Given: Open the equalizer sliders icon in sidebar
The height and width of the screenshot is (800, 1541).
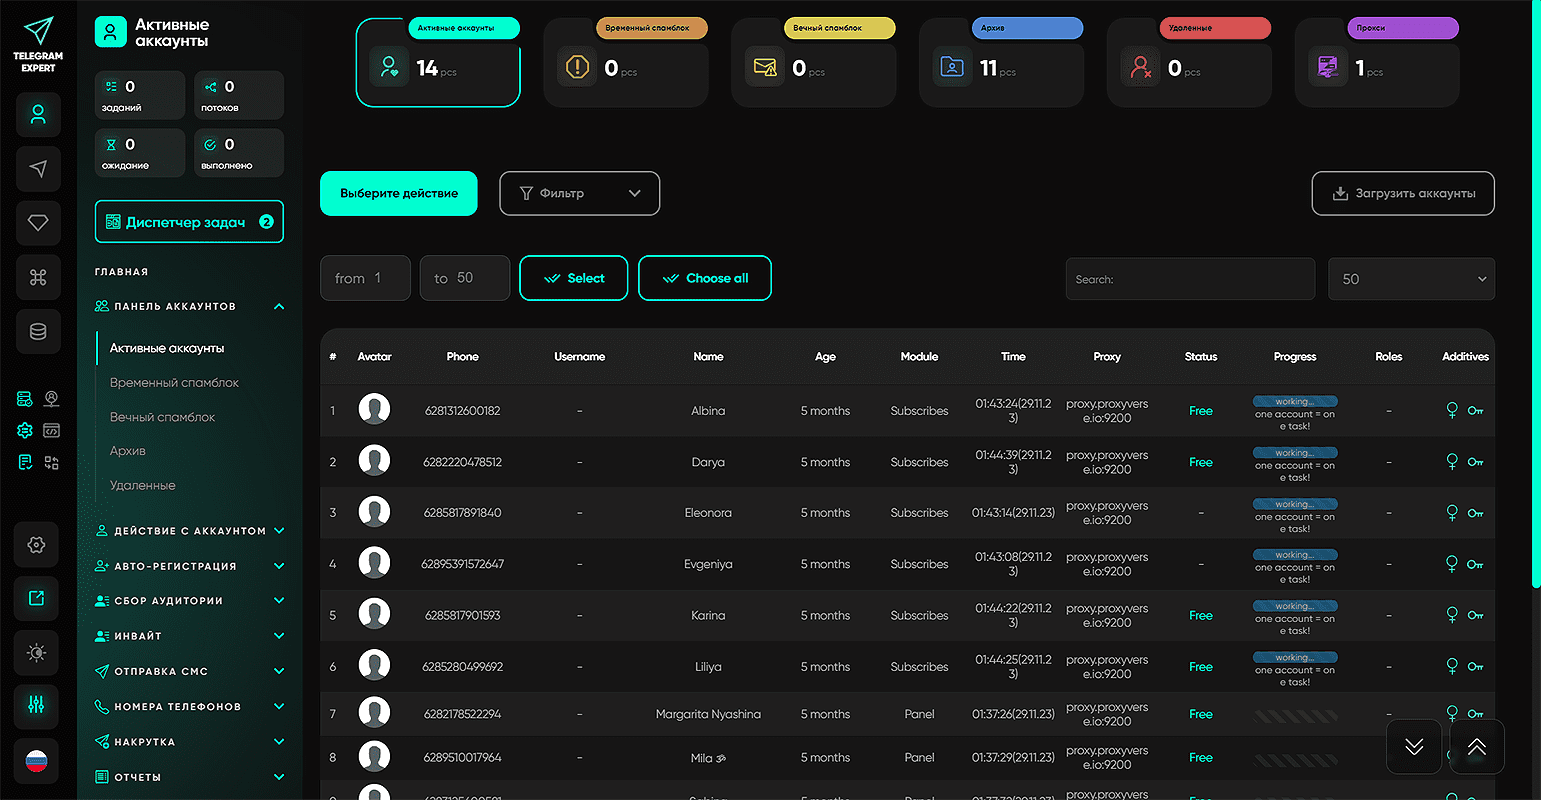Looking at the screenshot, I should point(37,705).
